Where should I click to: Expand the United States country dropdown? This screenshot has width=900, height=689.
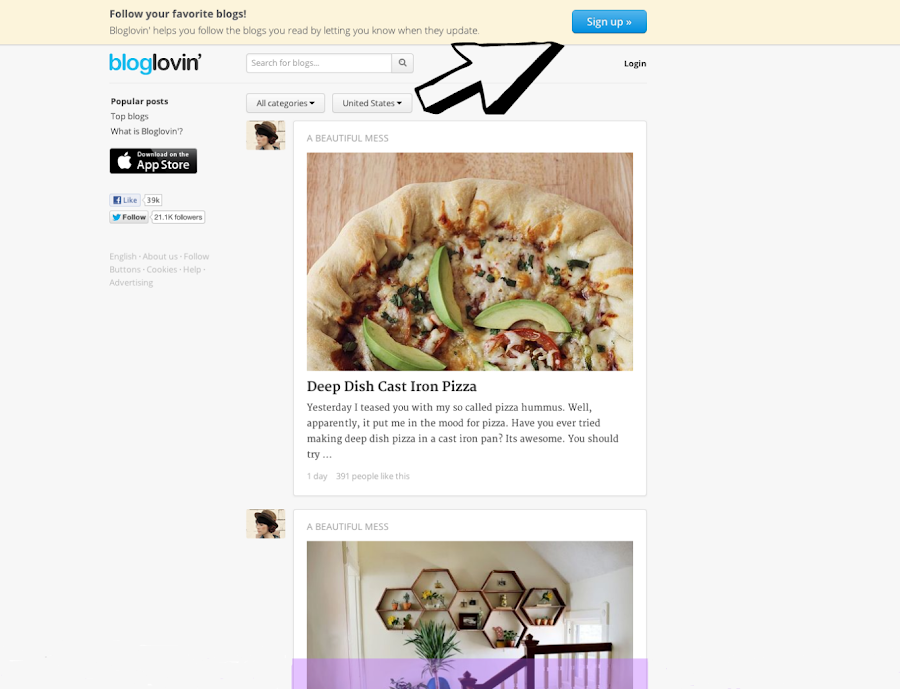(x=372, y=103)
